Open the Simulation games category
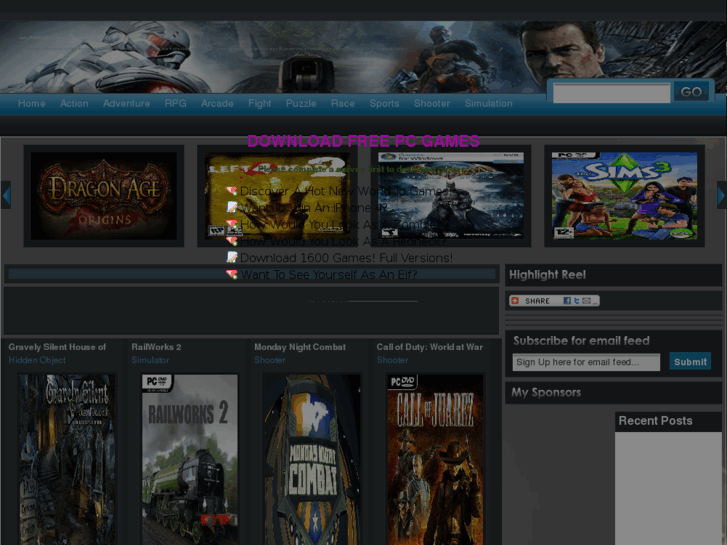 point(488,103)
